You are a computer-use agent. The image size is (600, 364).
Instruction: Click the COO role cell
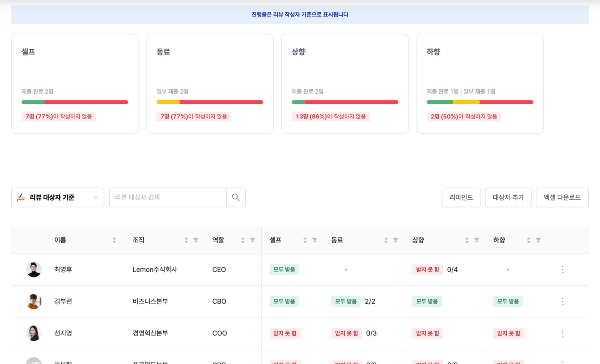tap(220, 333)
